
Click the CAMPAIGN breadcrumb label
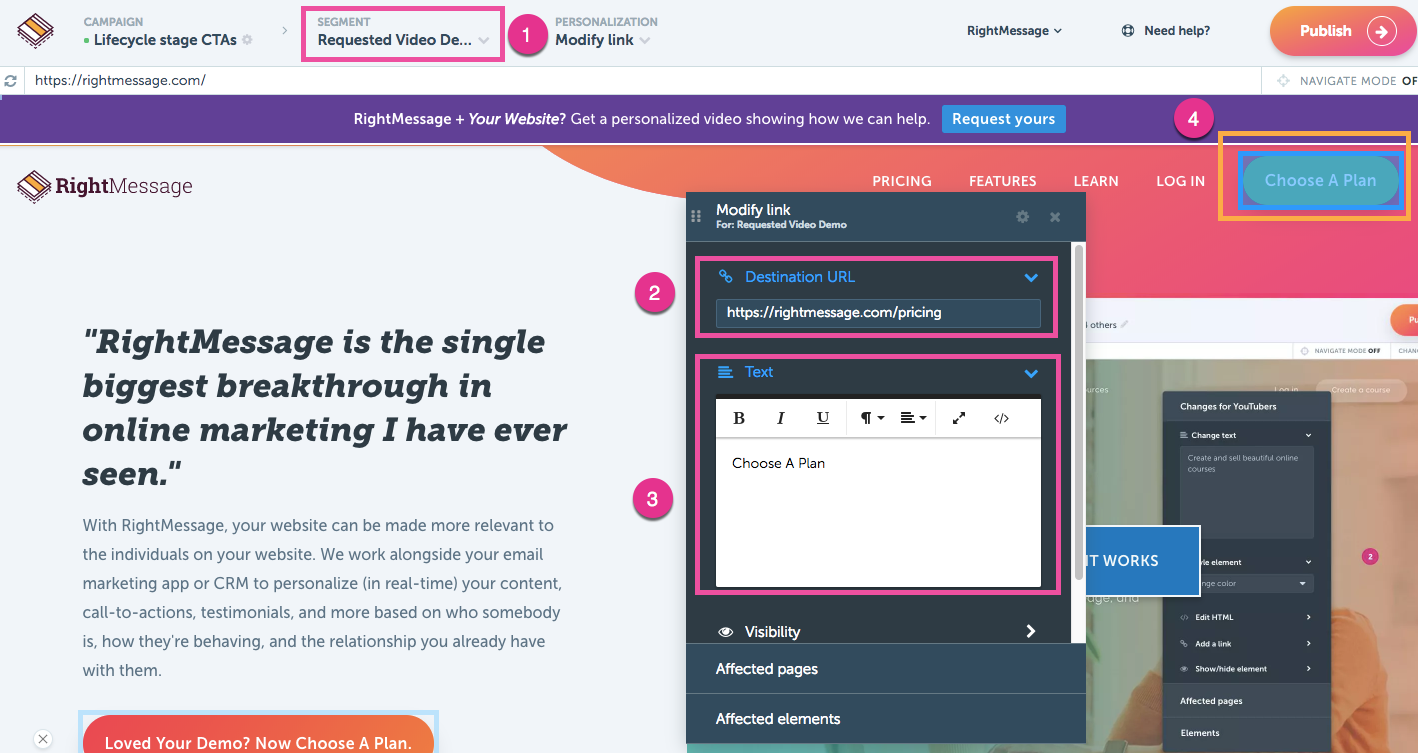point(113,22)
